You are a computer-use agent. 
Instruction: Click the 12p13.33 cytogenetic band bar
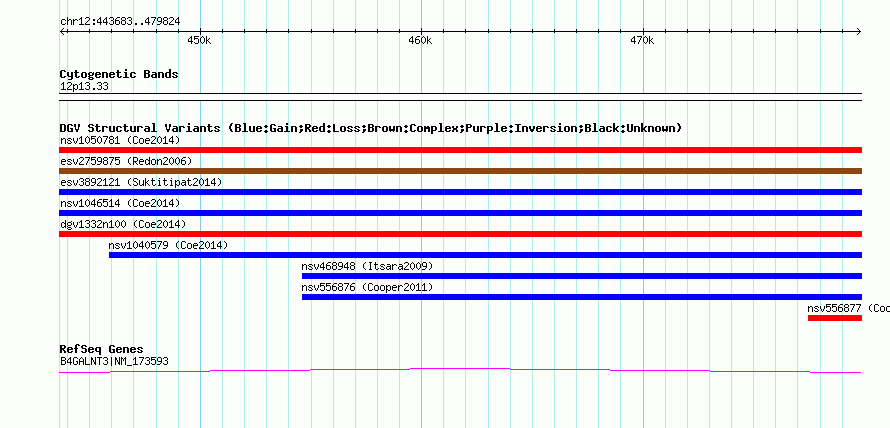click(460, 97)
